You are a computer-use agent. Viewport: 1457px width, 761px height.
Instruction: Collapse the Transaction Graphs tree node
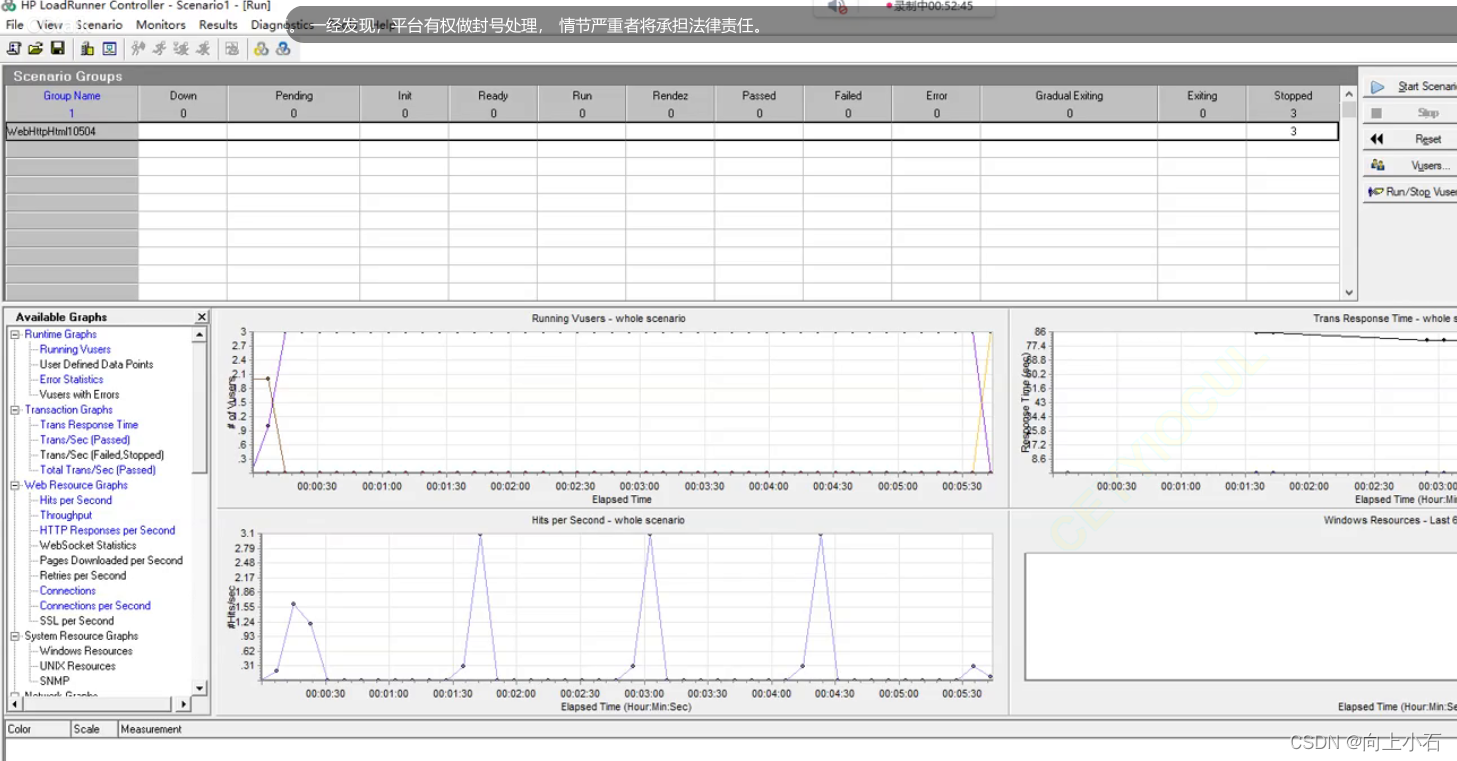[15, 410]
